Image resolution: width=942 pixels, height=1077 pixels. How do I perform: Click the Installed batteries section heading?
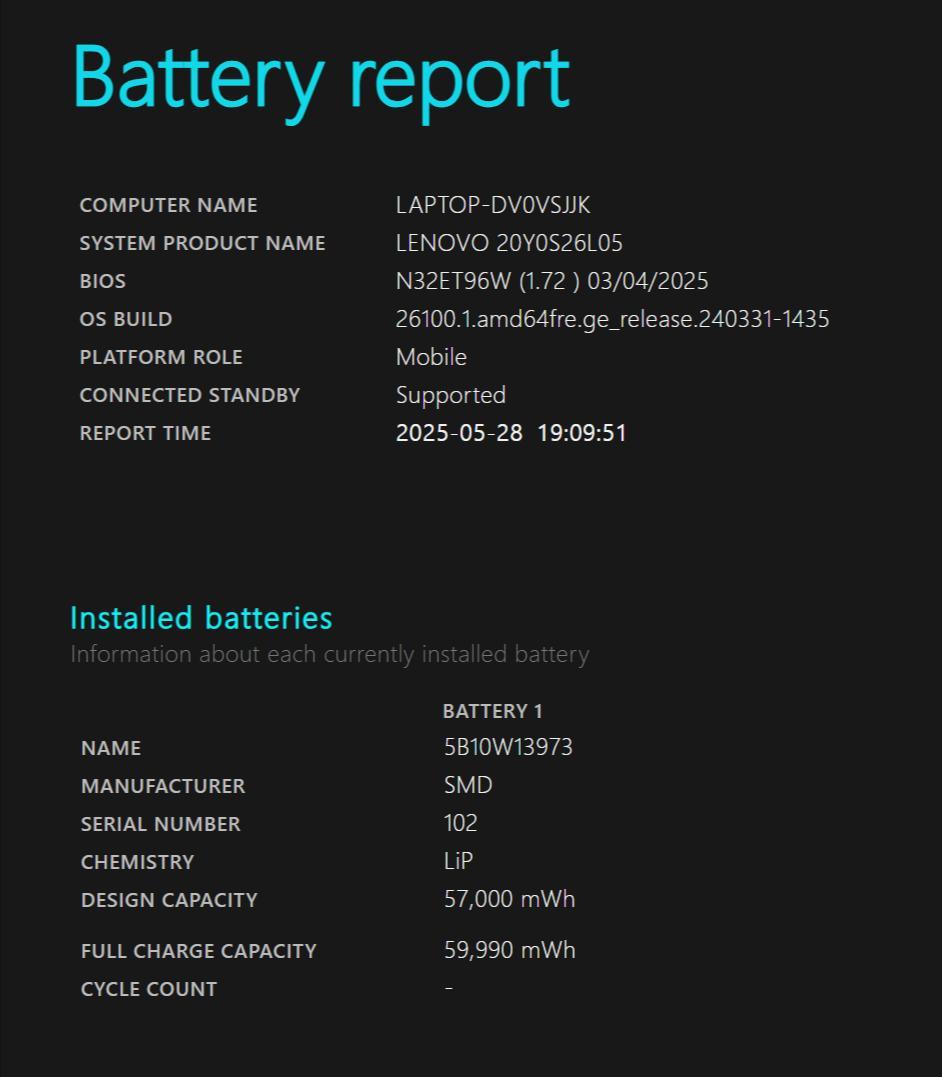coord(201,618)
